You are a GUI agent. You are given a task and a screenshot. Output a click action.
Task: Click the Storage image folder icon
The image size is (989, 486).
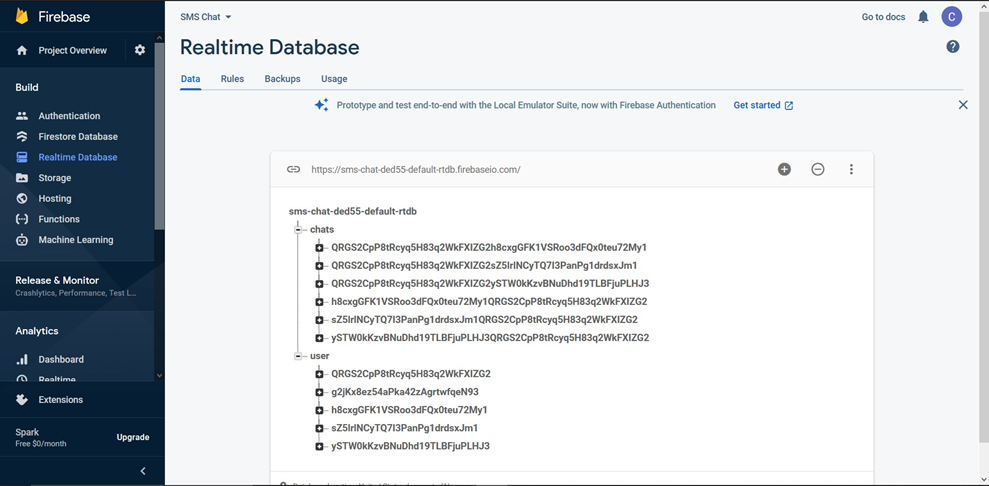point(22,178)
